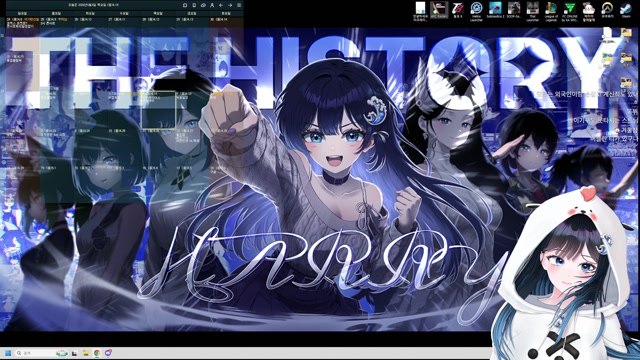Open the Overwatch desktop shortcut

607,11
